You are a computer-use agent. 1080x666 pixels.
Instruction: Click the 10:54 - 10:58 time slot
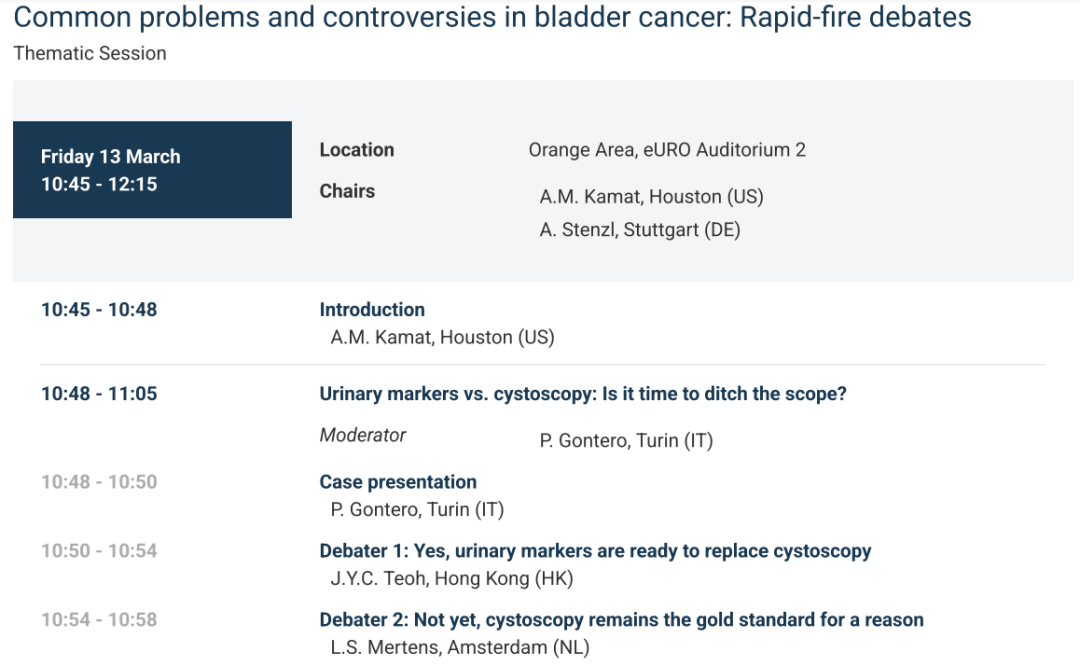point(99,620)
